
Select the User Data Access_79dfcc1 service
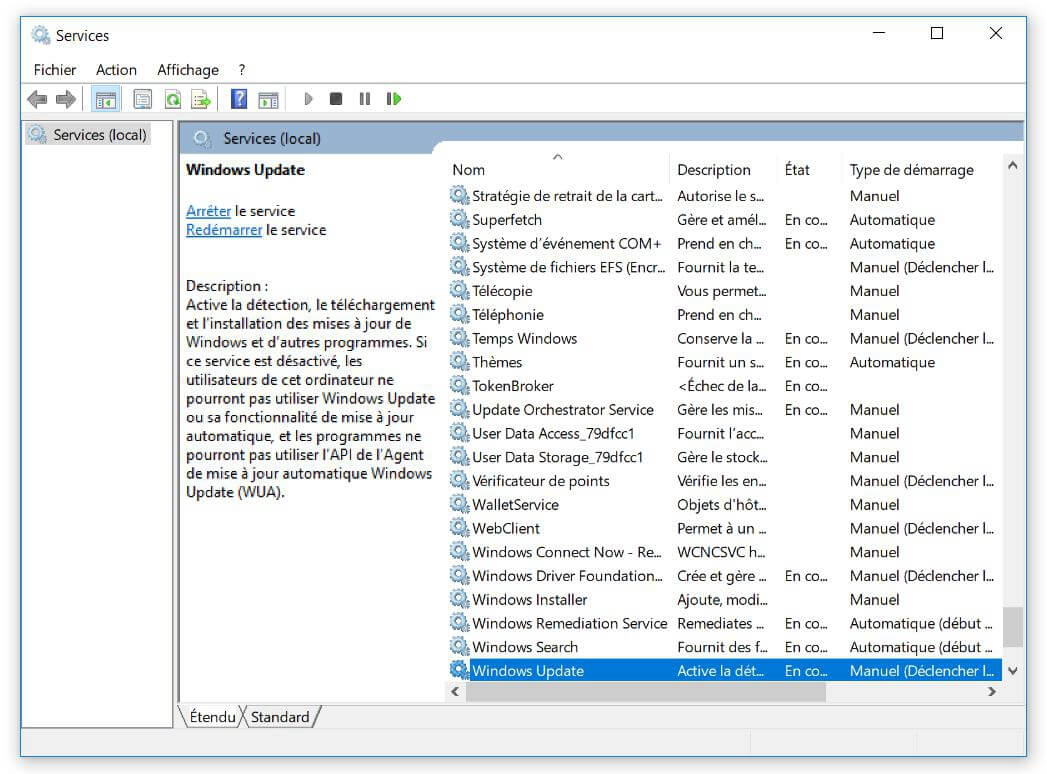pos(724,433)
